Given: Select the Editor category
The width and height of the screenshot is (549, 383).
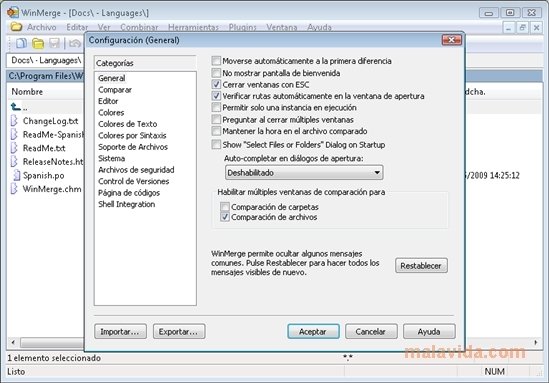Looking at the screenshot, I should click(108, 101).
